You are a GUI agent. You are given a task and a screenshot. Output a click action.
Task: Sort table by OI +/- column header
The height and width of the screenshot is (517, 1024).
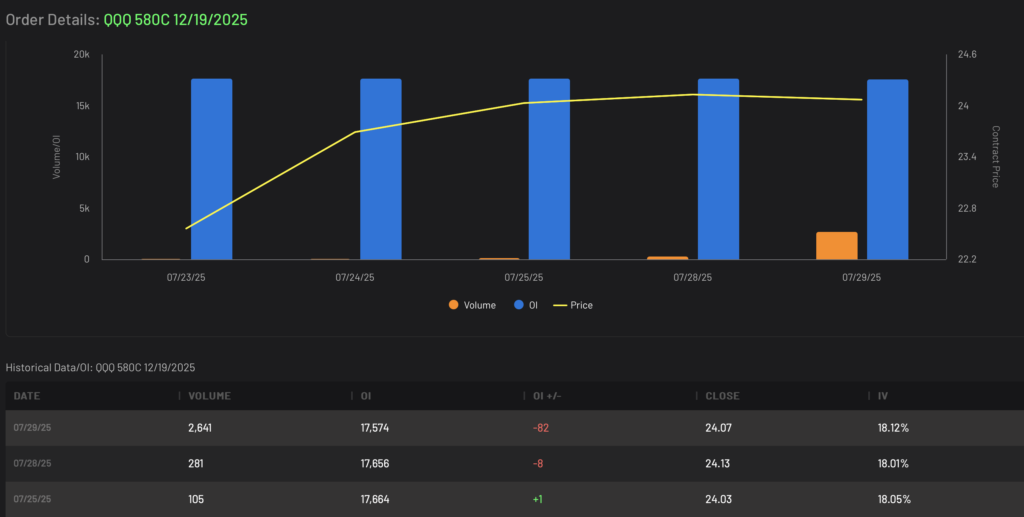(x=547, y=396)
